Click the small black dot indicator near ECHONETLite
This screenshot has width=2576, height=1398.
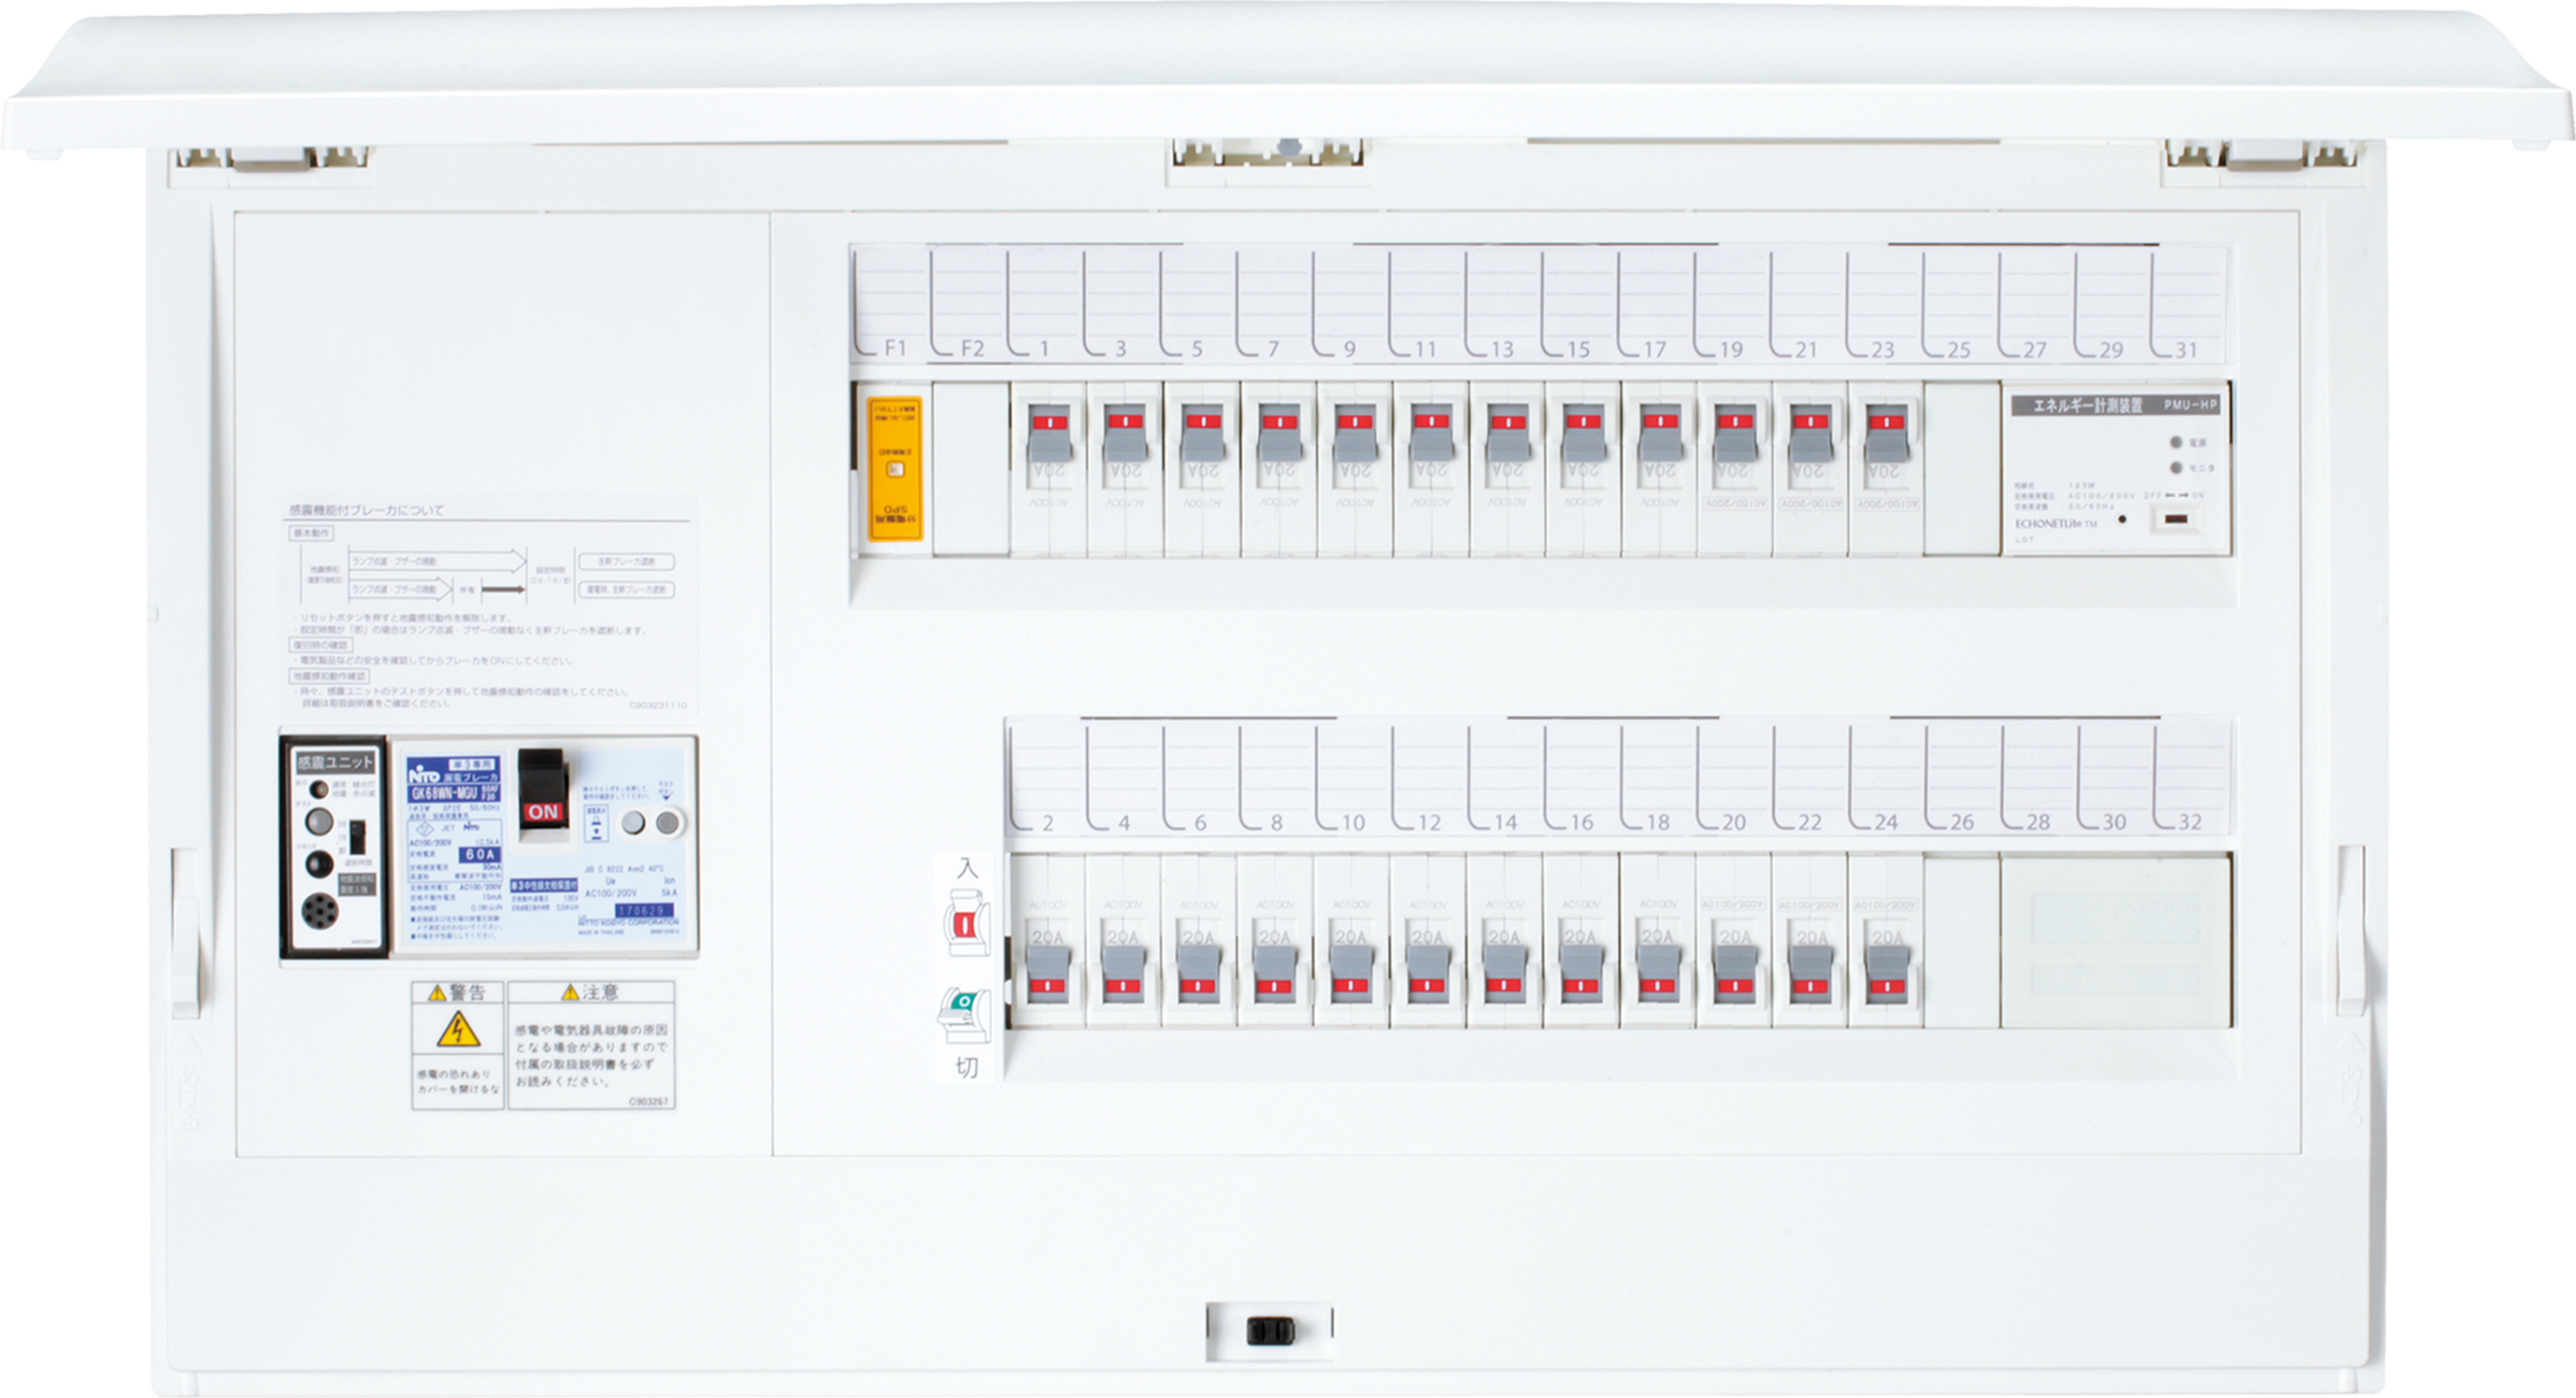coord(2122,519)
